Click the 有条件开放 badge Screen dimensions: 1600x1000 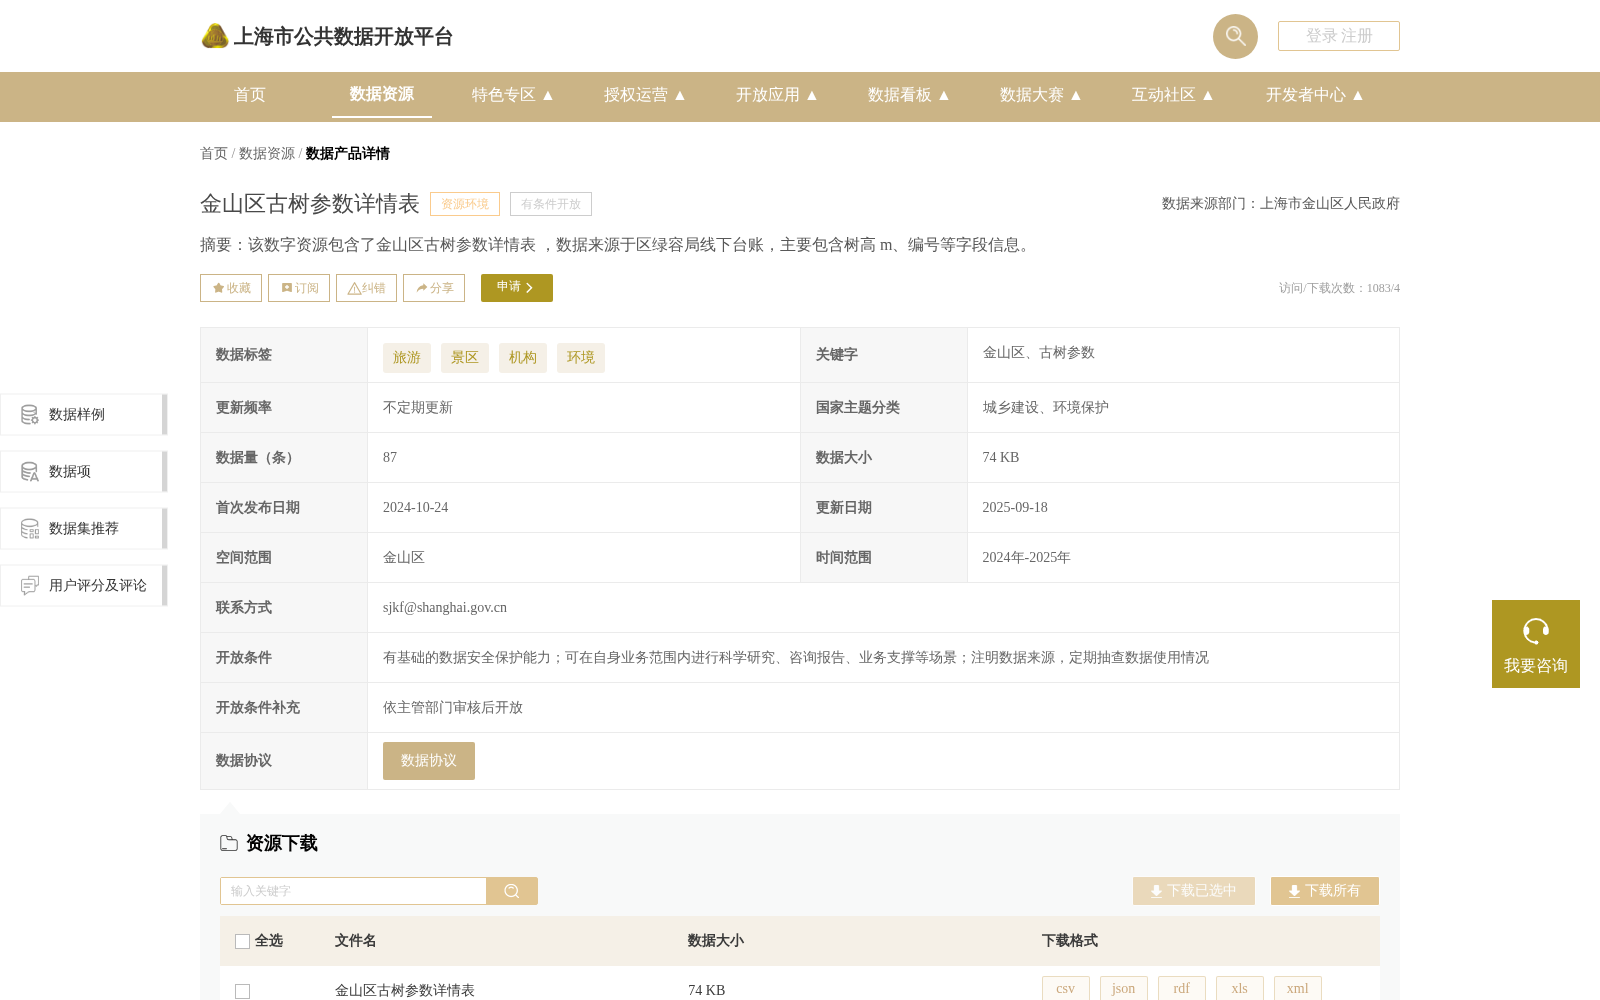[551, 204]
